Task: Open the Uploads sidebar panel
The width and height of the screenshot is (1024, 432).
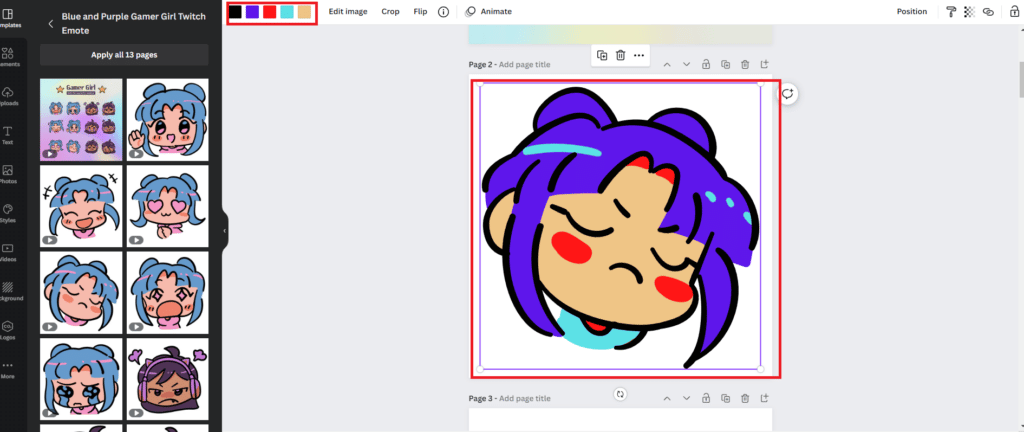Action: click(8, 96)
